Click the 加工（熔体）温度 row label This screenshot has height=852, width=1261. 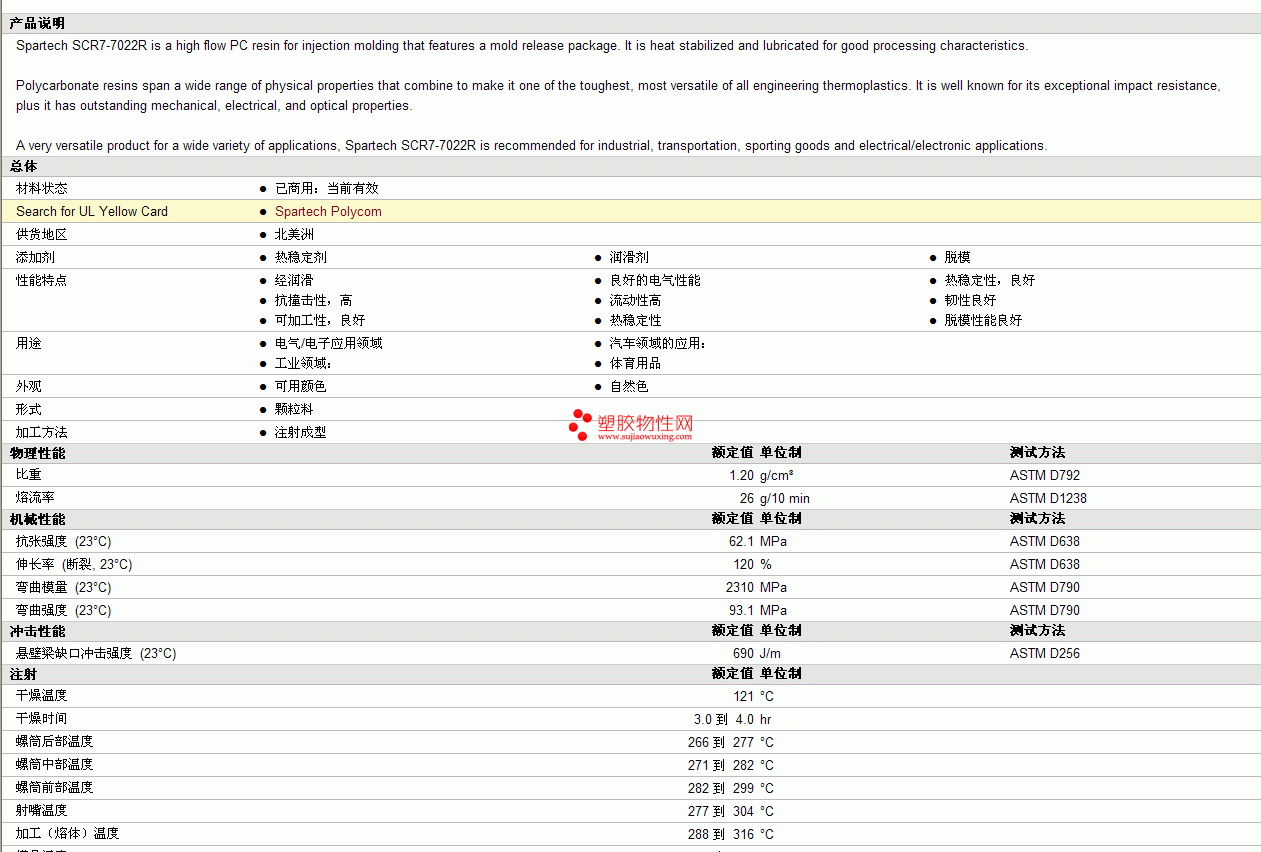(x=68, y=833)
